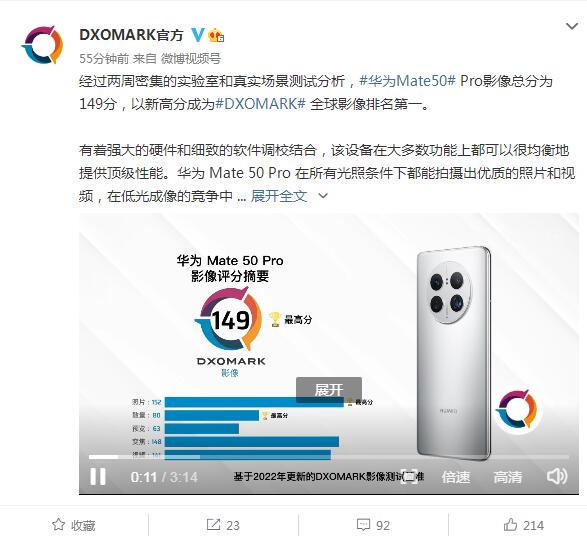Seek along the video progress bar

tap(329, 457)
